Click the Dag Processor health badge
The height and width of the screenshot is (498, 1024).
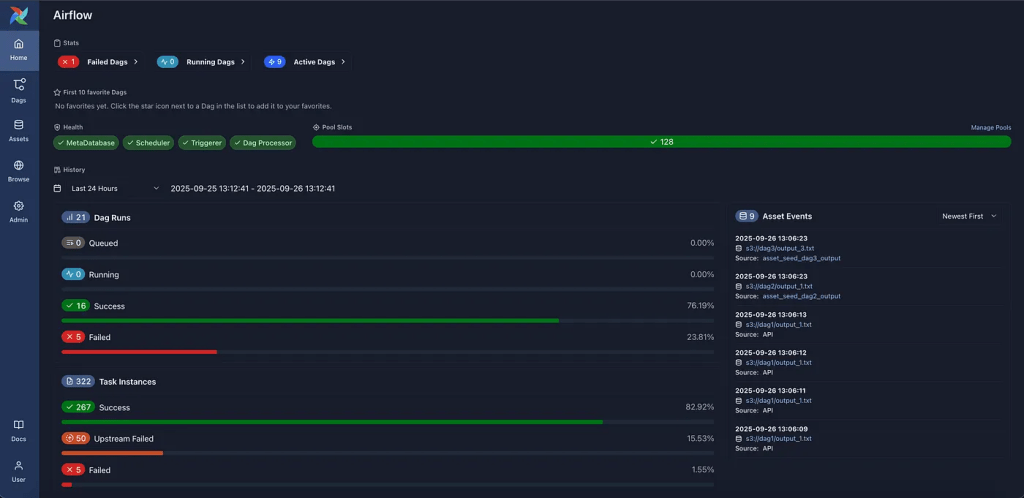point(263,143)
